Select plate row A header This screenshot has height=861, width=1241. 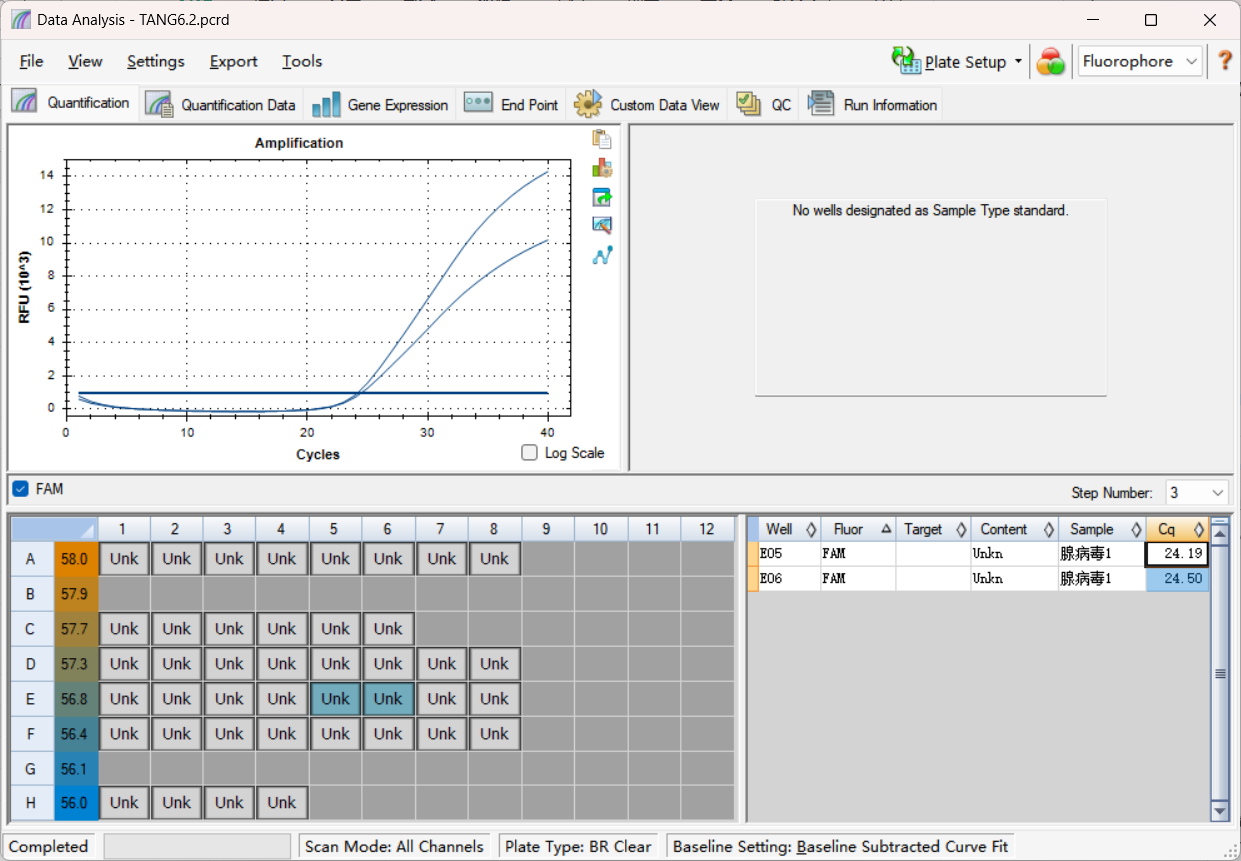32,559
